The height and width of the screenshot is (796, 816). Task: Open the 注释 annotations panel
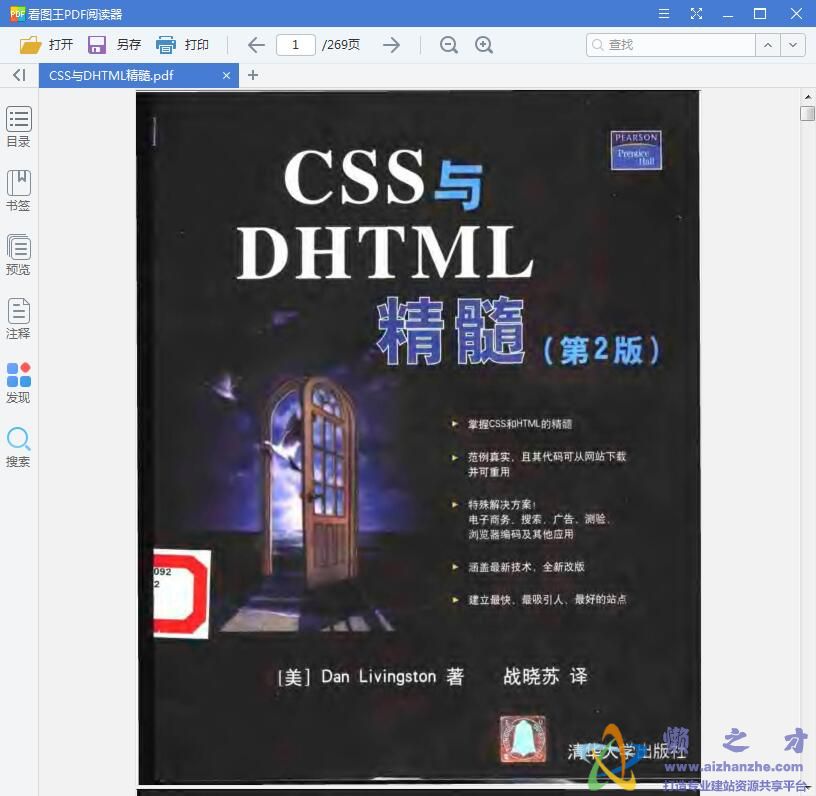18,318
